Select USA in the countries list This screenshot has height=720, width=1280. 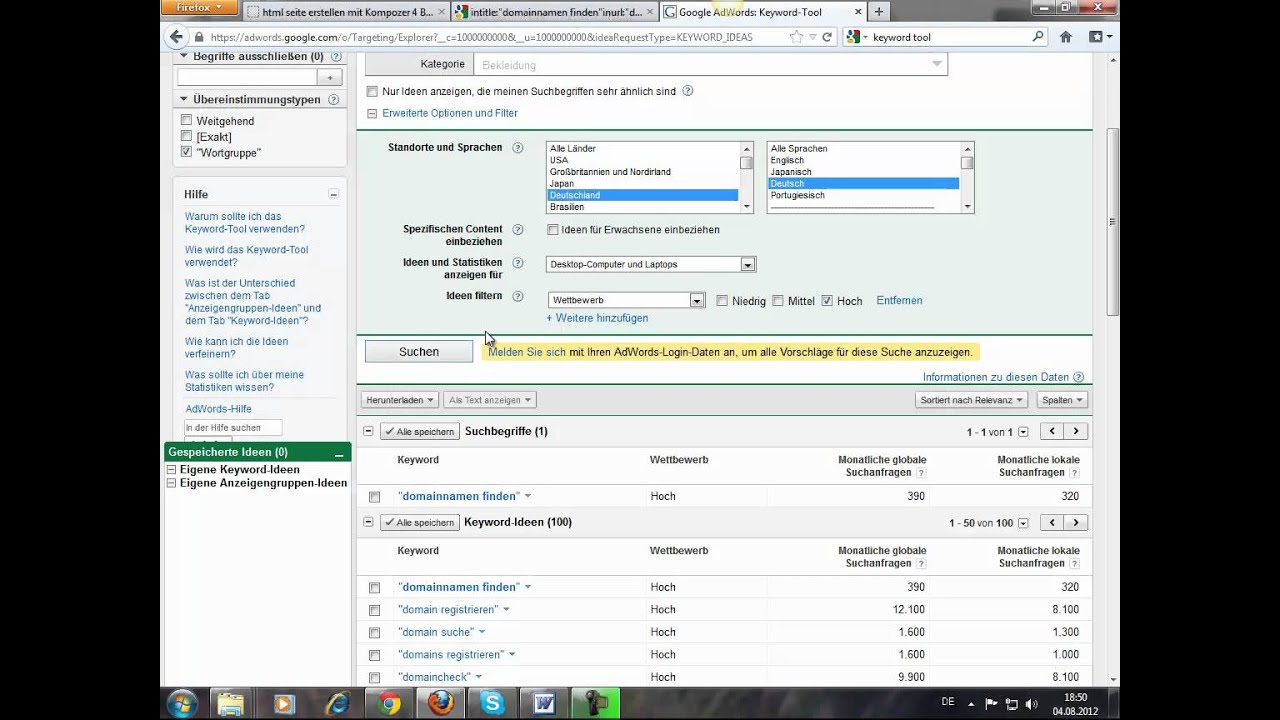coord(643,160)
